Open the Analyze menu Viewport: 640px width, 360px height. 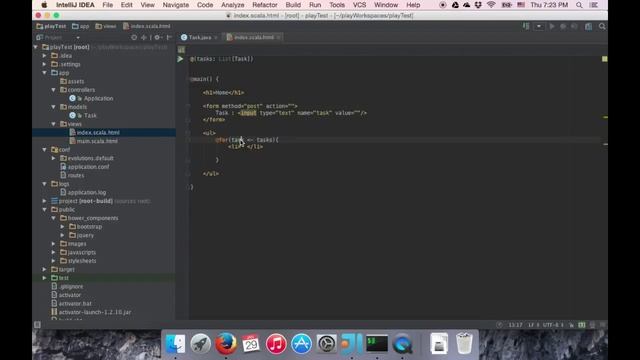tap(232, 5)
